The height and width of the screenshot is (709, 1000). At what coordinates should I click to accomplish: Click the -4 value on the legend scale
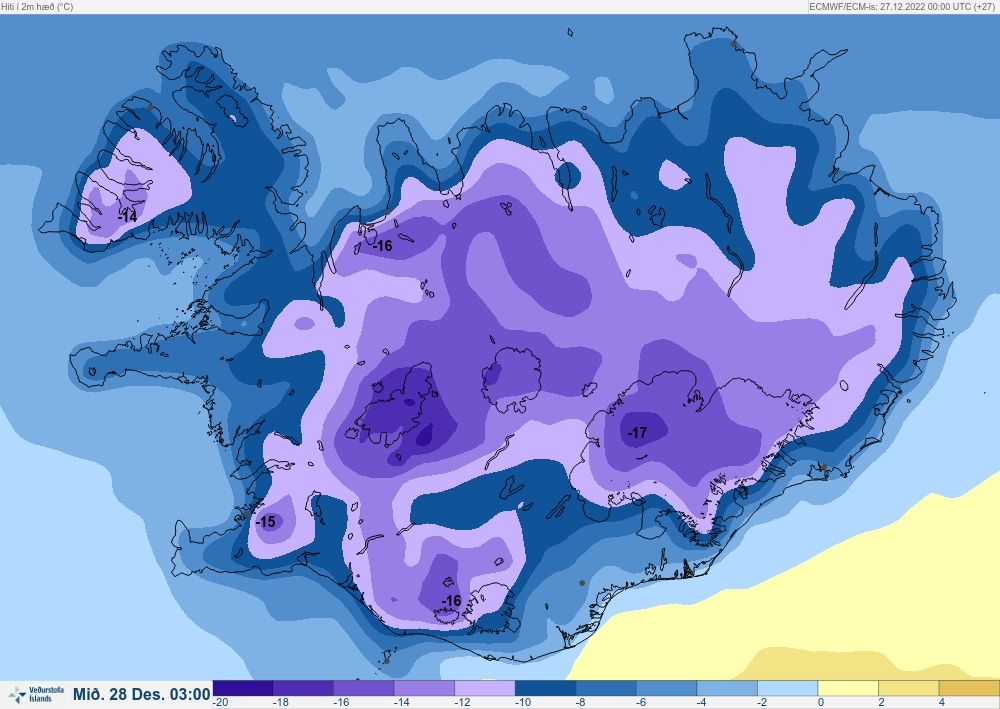[x=703, y=703]
